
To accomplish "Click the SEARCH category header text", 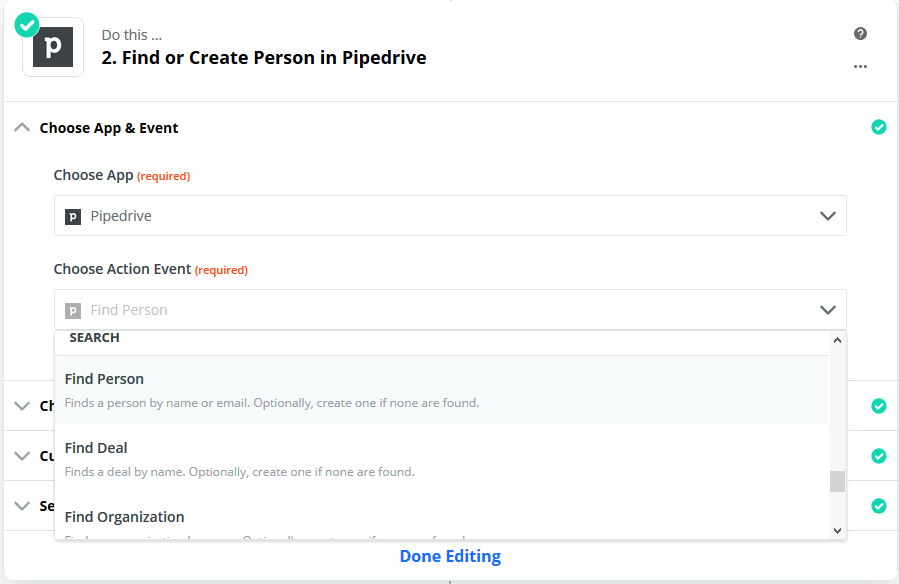I will coord(95,338).
